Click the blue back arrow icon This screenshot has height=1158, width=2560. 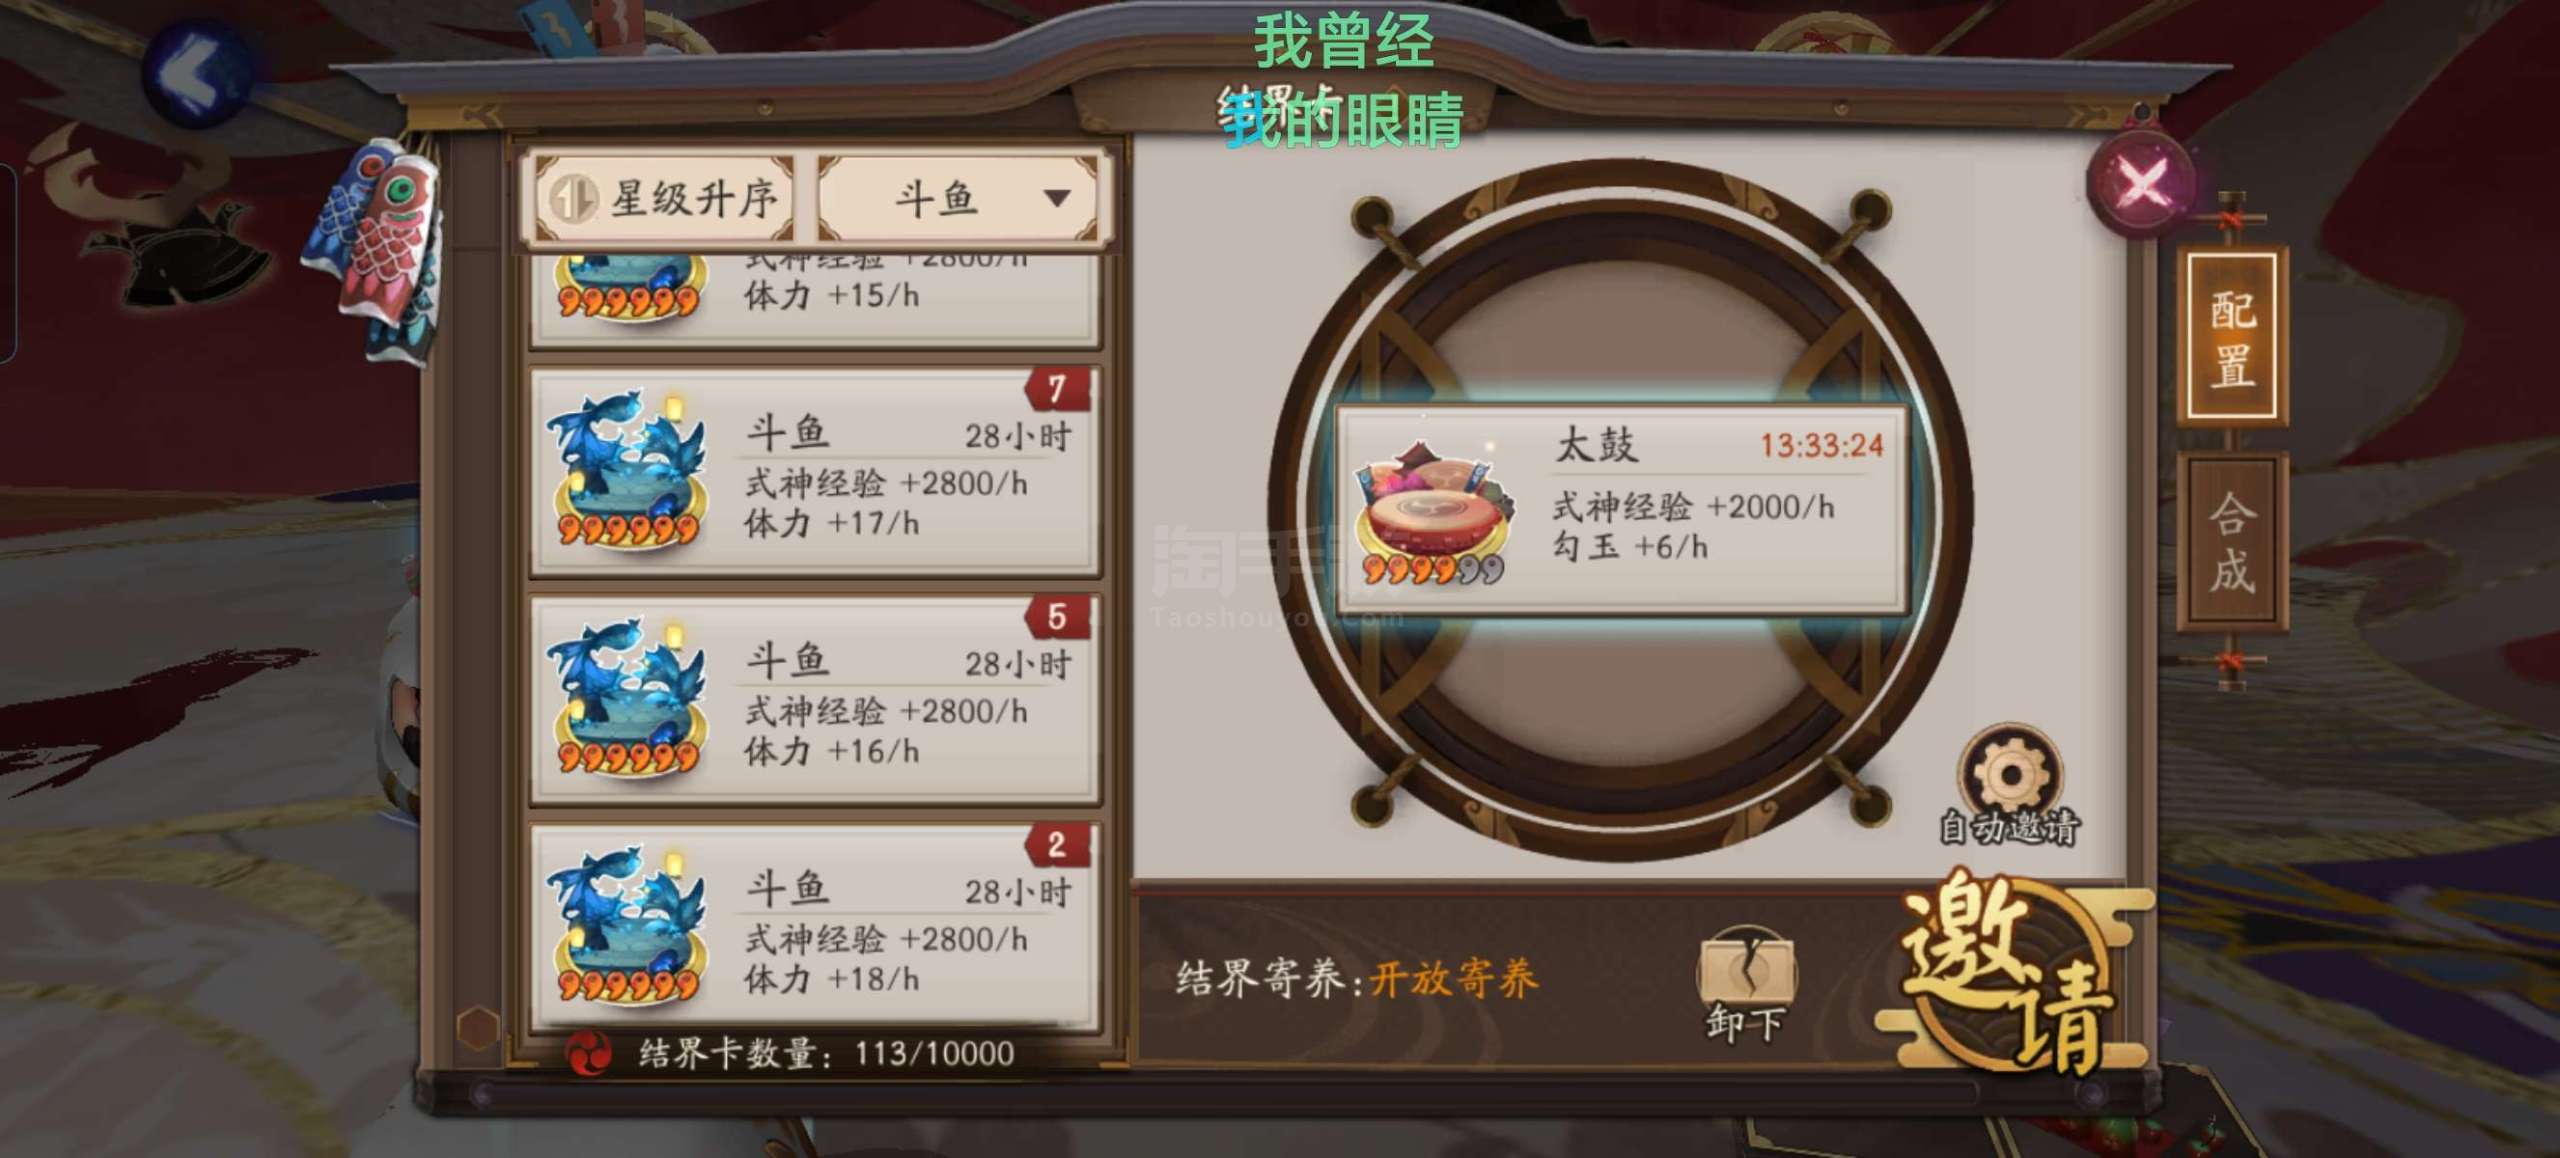[196, 73]
